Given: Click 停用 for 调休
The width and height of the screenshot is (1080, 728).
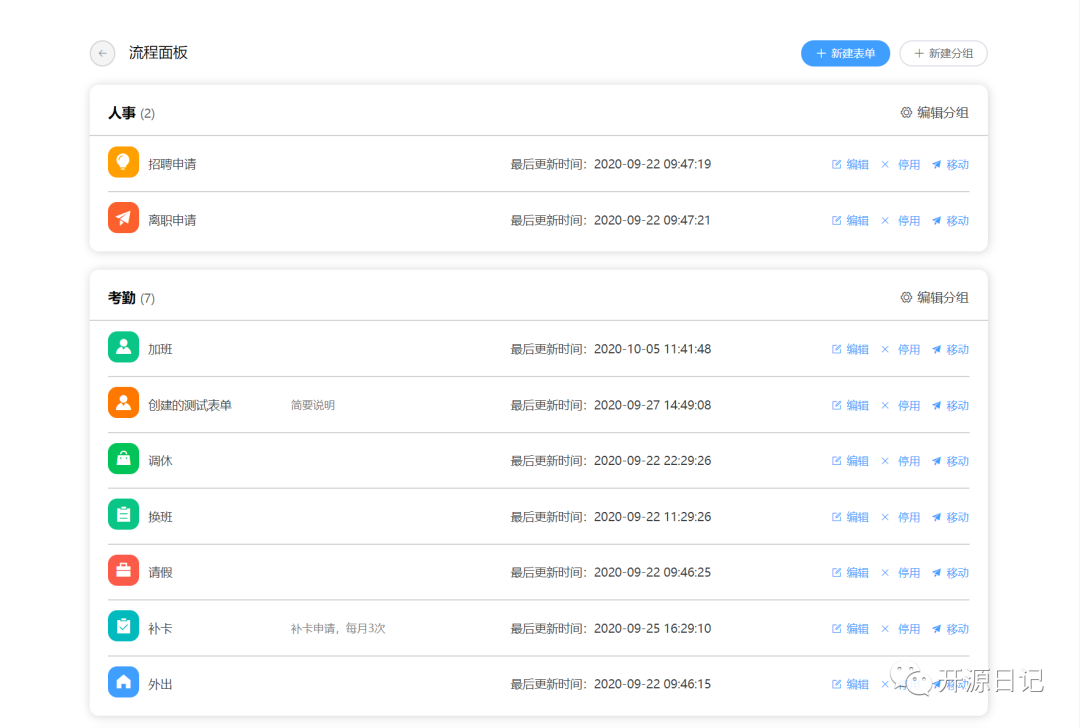Looking at the screenshot, I should click(900, 461).
